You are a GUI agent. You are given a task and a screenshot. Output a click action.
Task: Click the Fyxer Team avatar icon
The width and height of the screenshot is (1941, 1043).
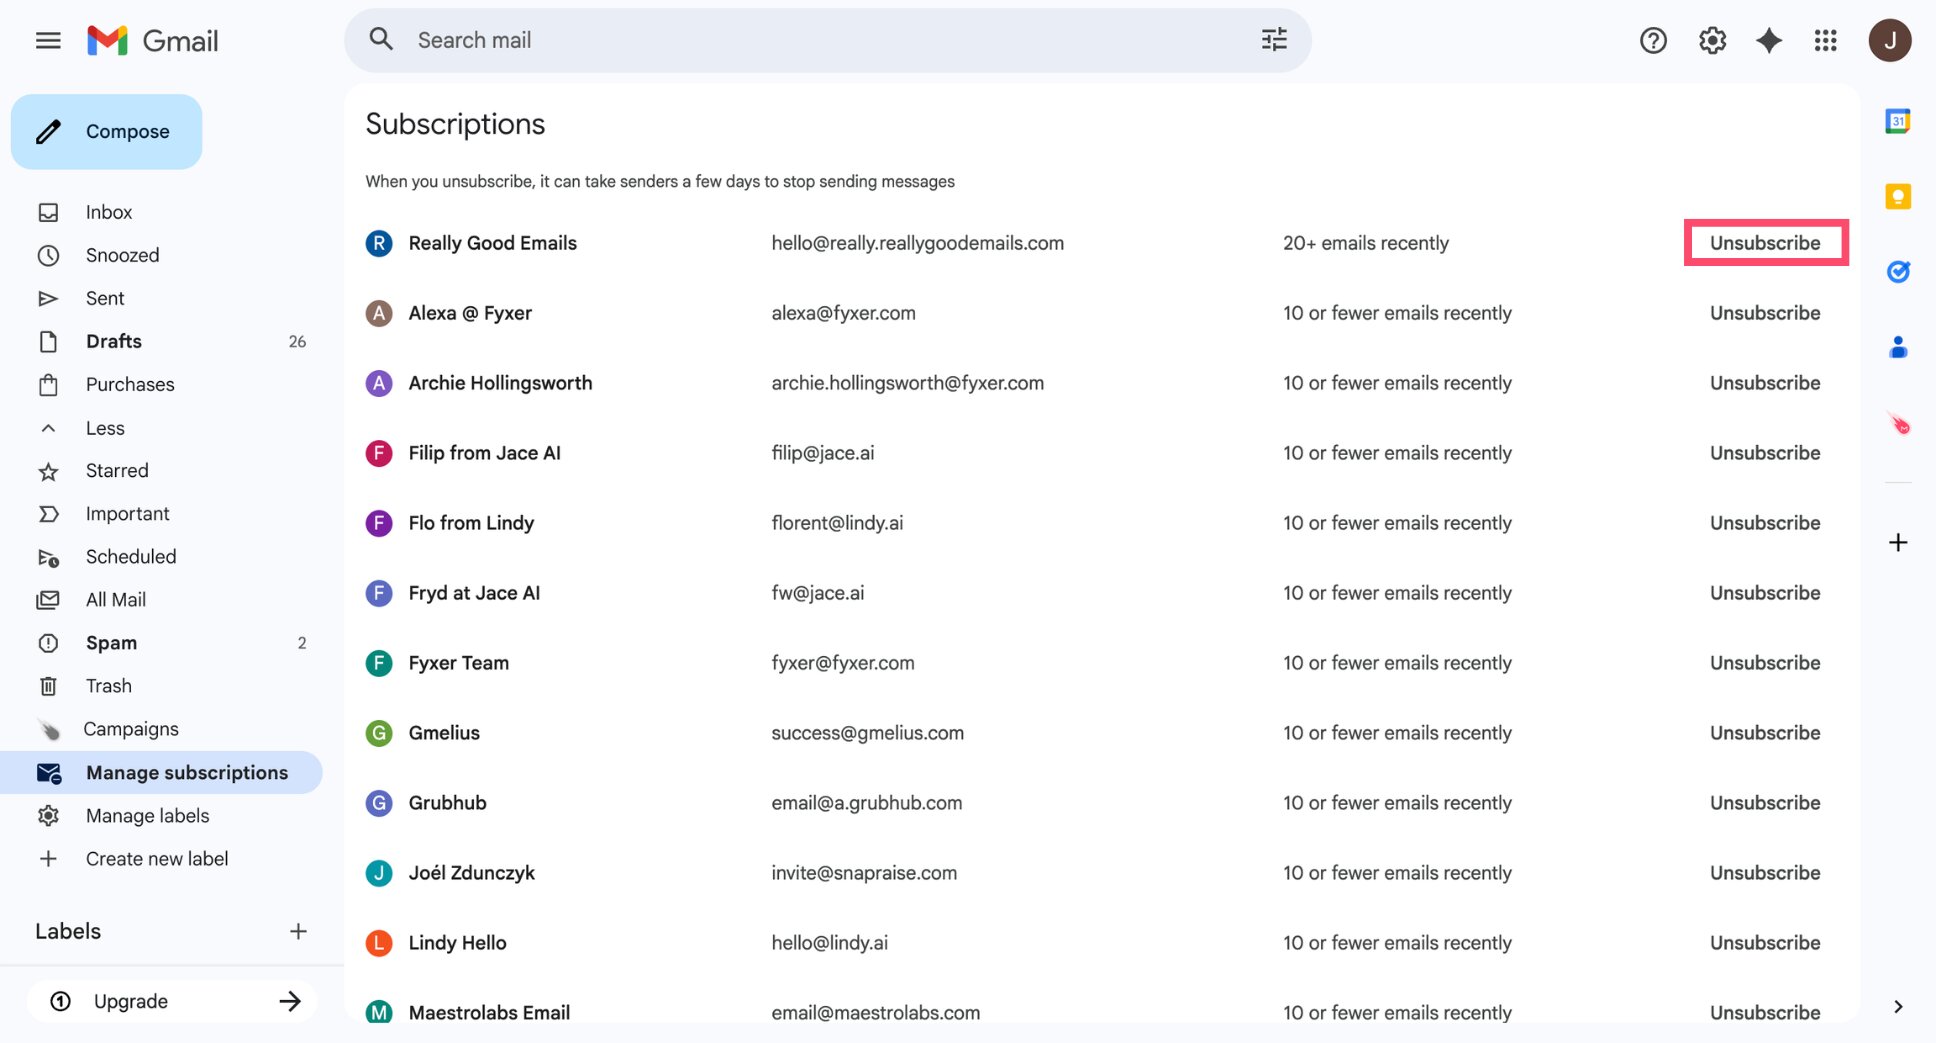click(379, 663)
